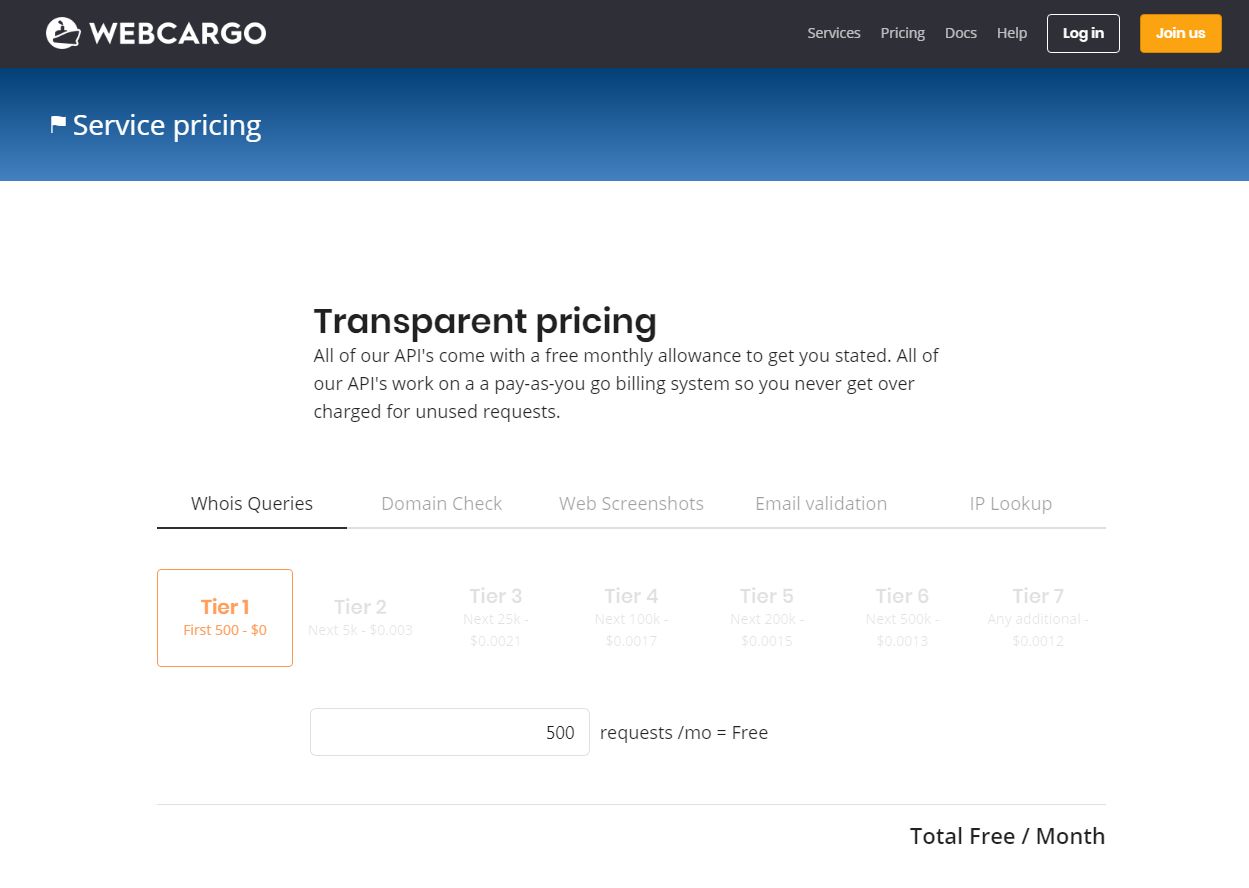This screenshot has height=888, width=1249.
Task: Open the Services menu item
Action: click(x=833, y=33)
